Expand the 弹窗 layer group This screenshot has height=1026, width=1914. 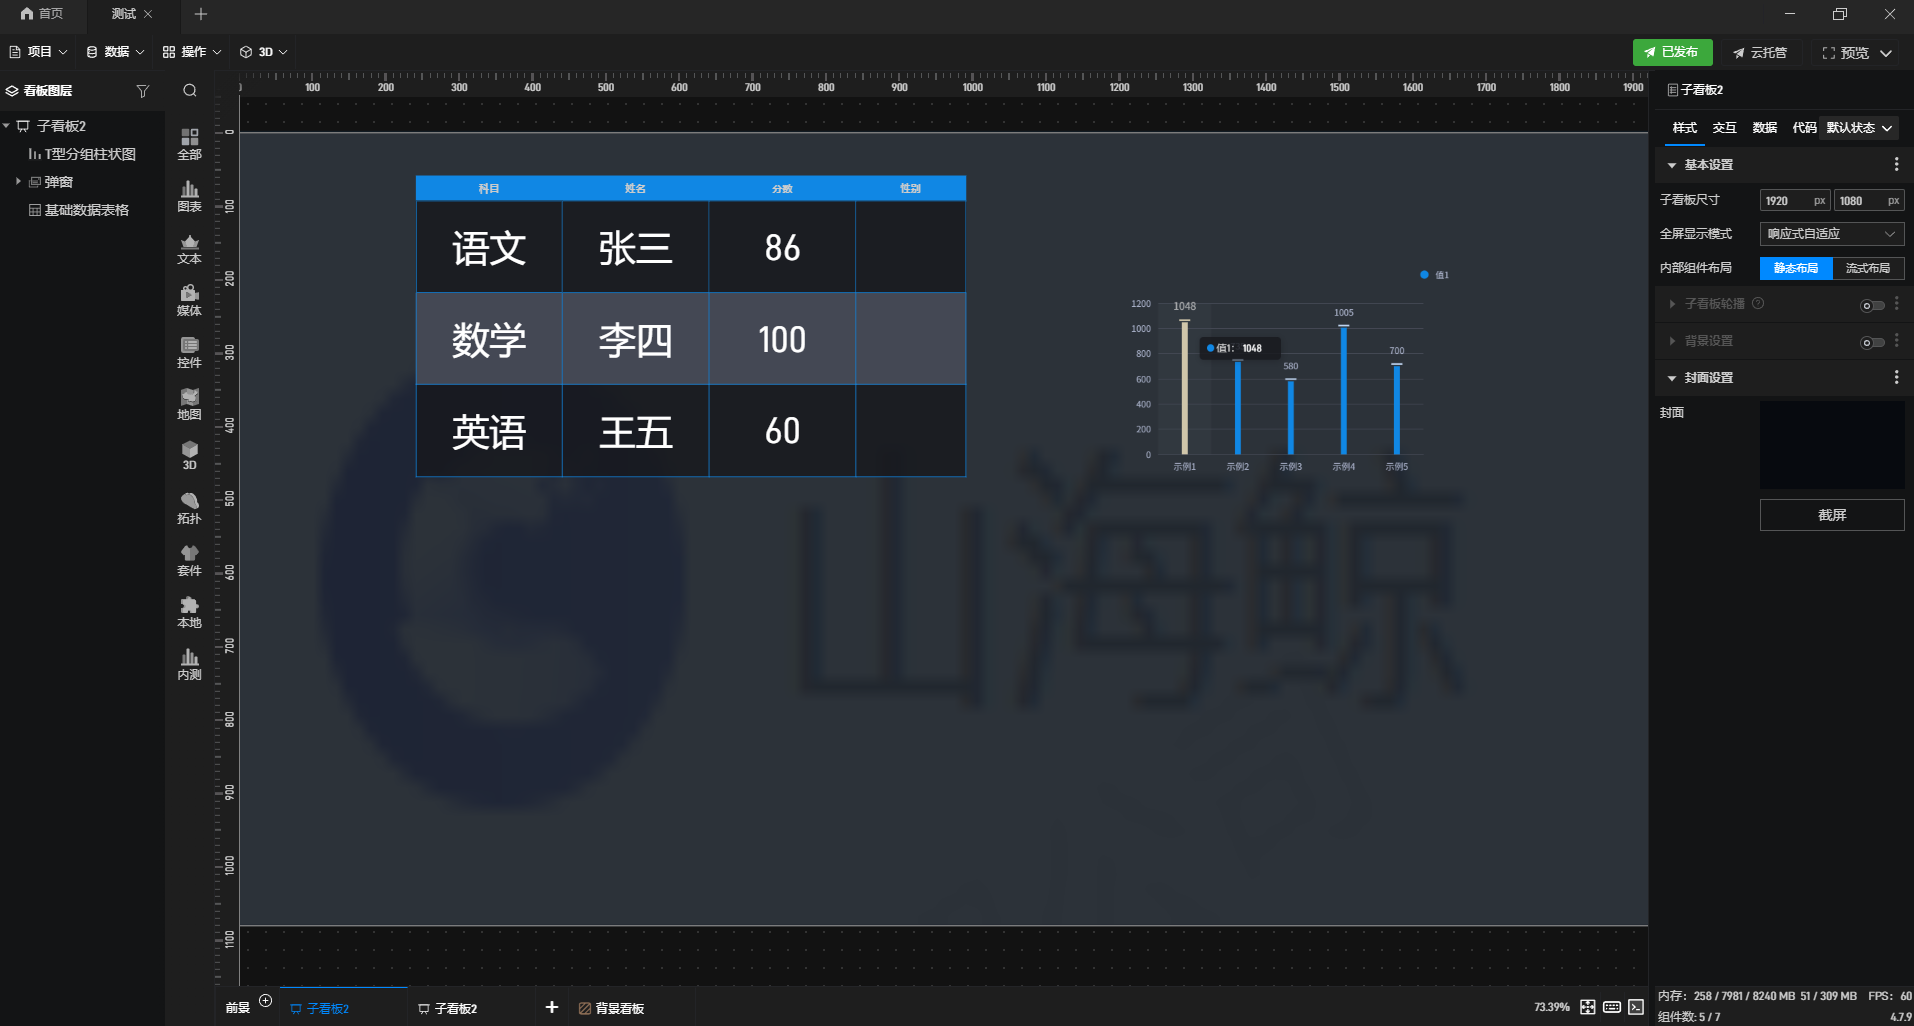pyautogui.click(x=18, y=181)
